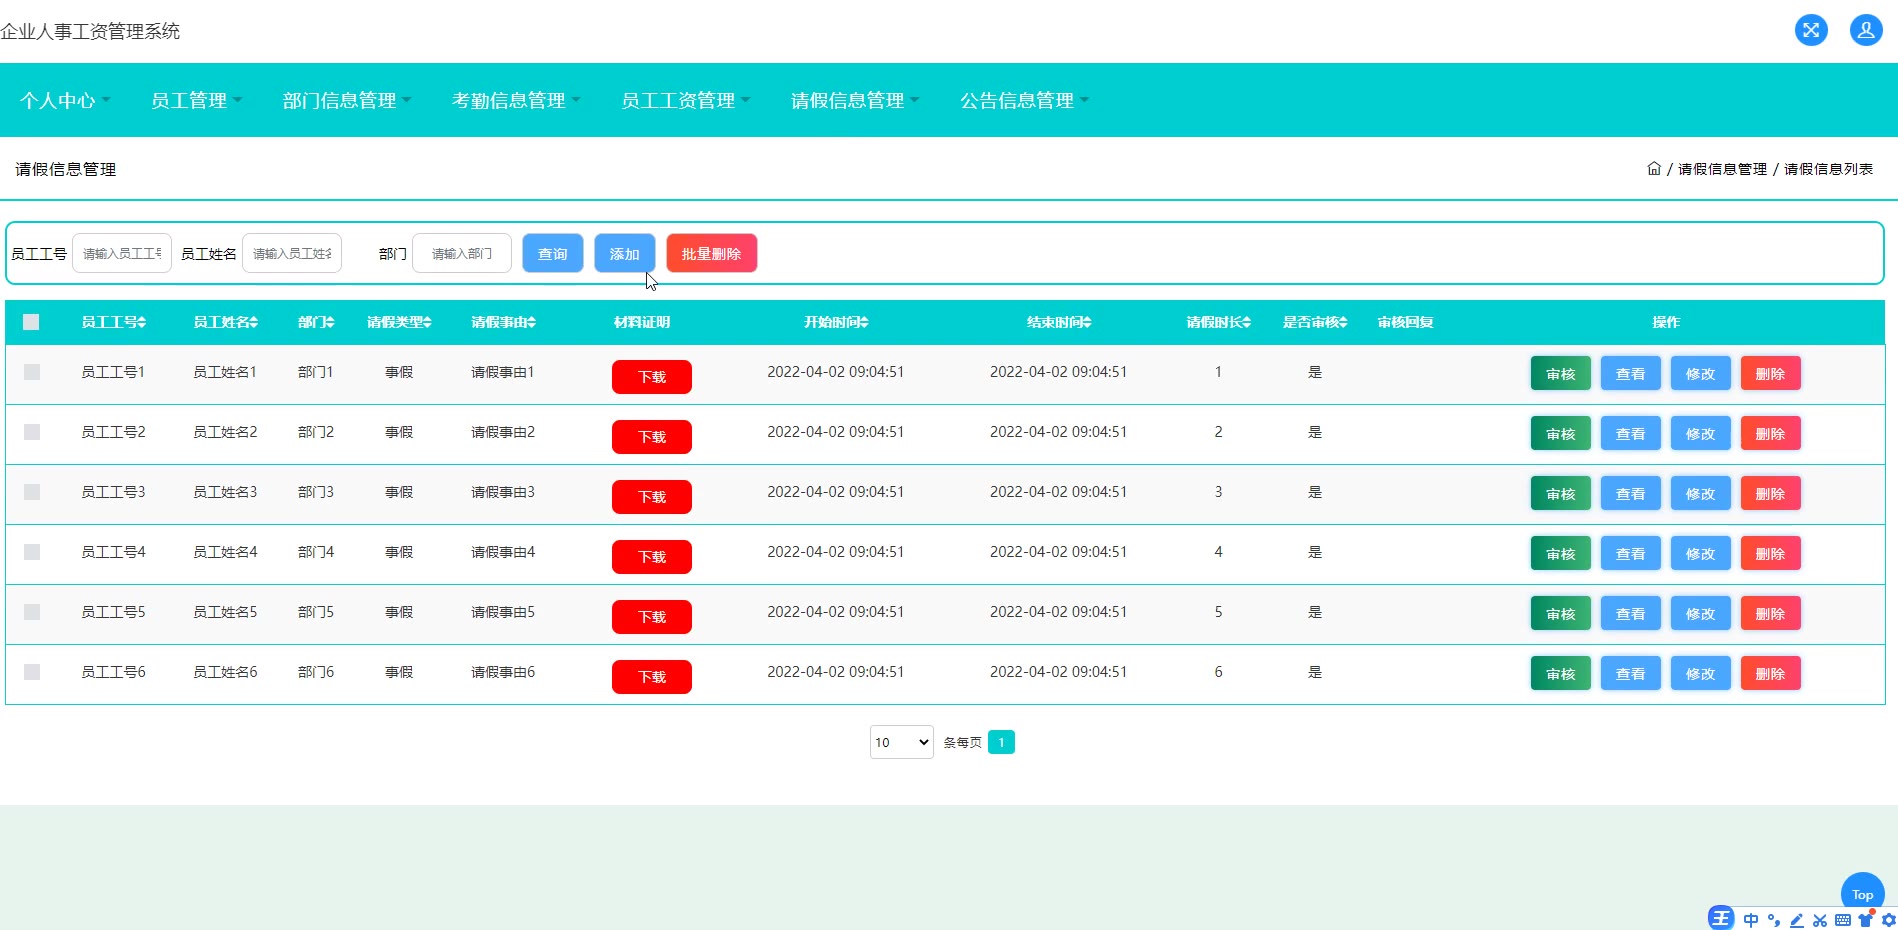This screenshot has height=930, width=1898.
Task: Click the 员工姓名 search input field
Action: pos(292,254)
